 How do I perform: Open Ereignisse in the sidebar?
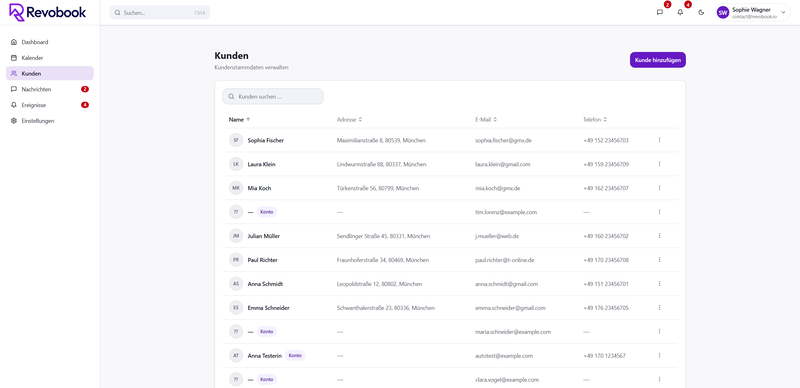pos(49,105)
